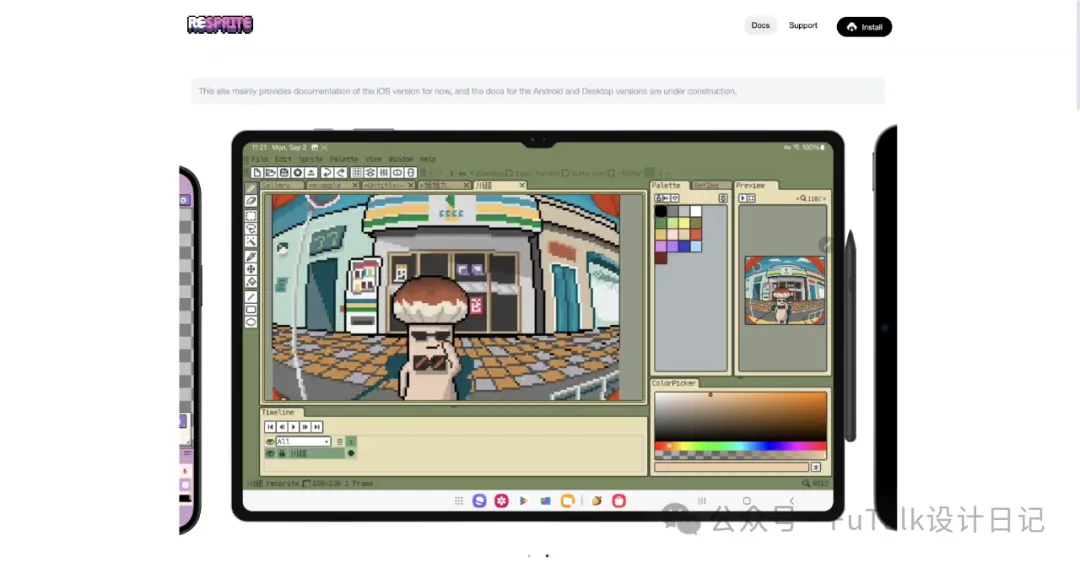Click the rainbow hue slider in ColorPicker
Viewport: 1080px width, 563px height.
740,446
